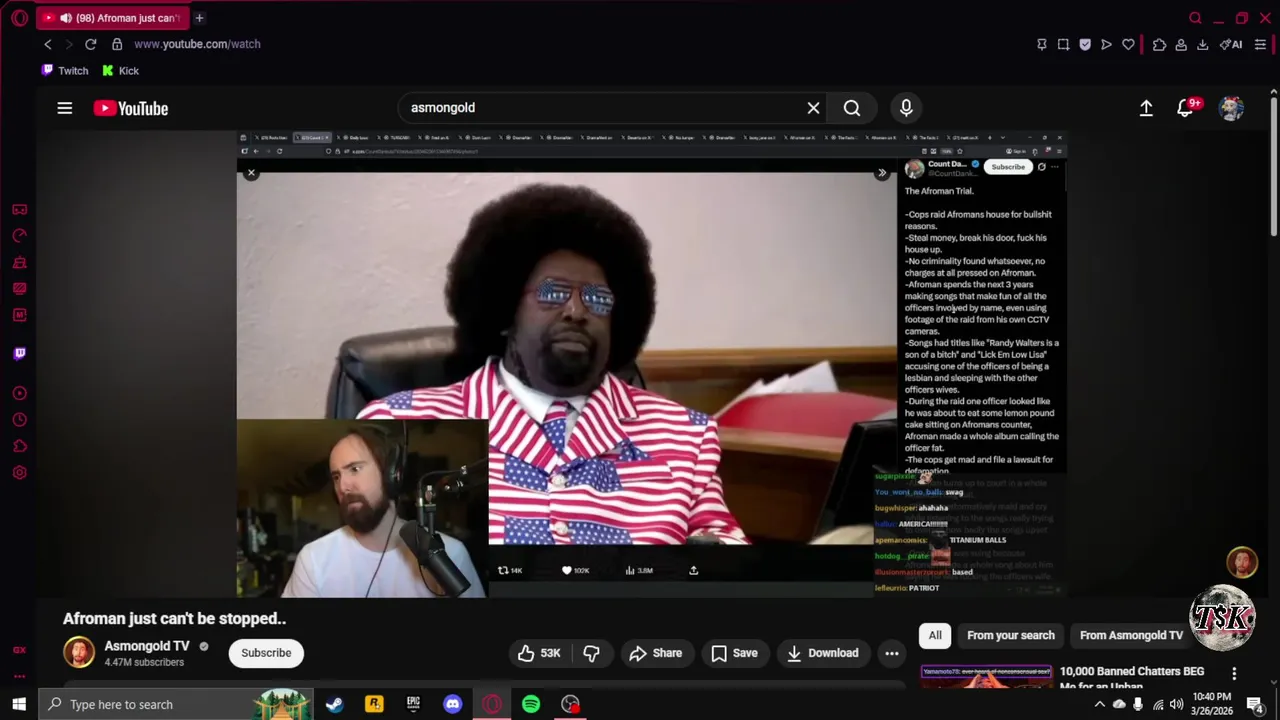The width and height of the screenshot is (1280, 720).
Task: Open Asmongold TV channel avatar
Action: (78, 653)
